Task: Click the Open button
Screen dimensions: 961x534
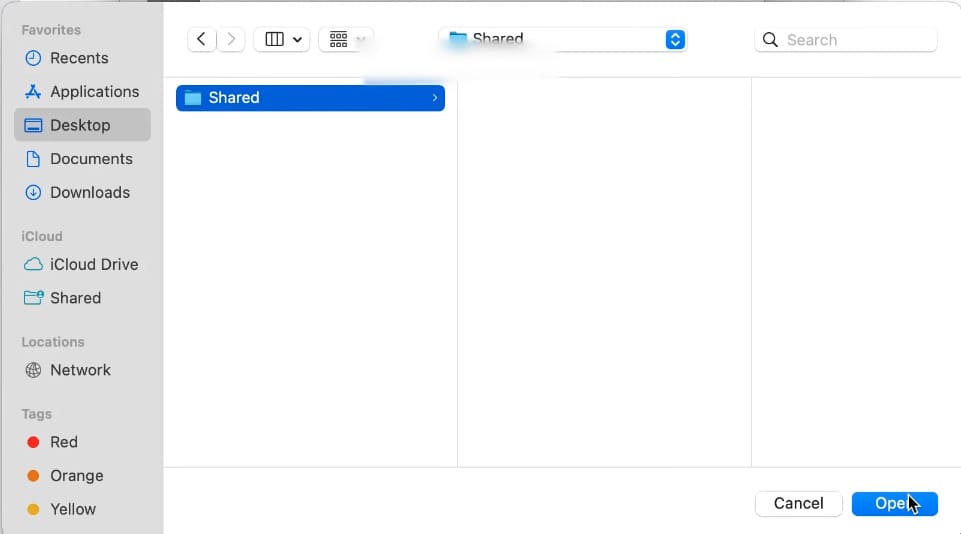Action: click(894, 503)
